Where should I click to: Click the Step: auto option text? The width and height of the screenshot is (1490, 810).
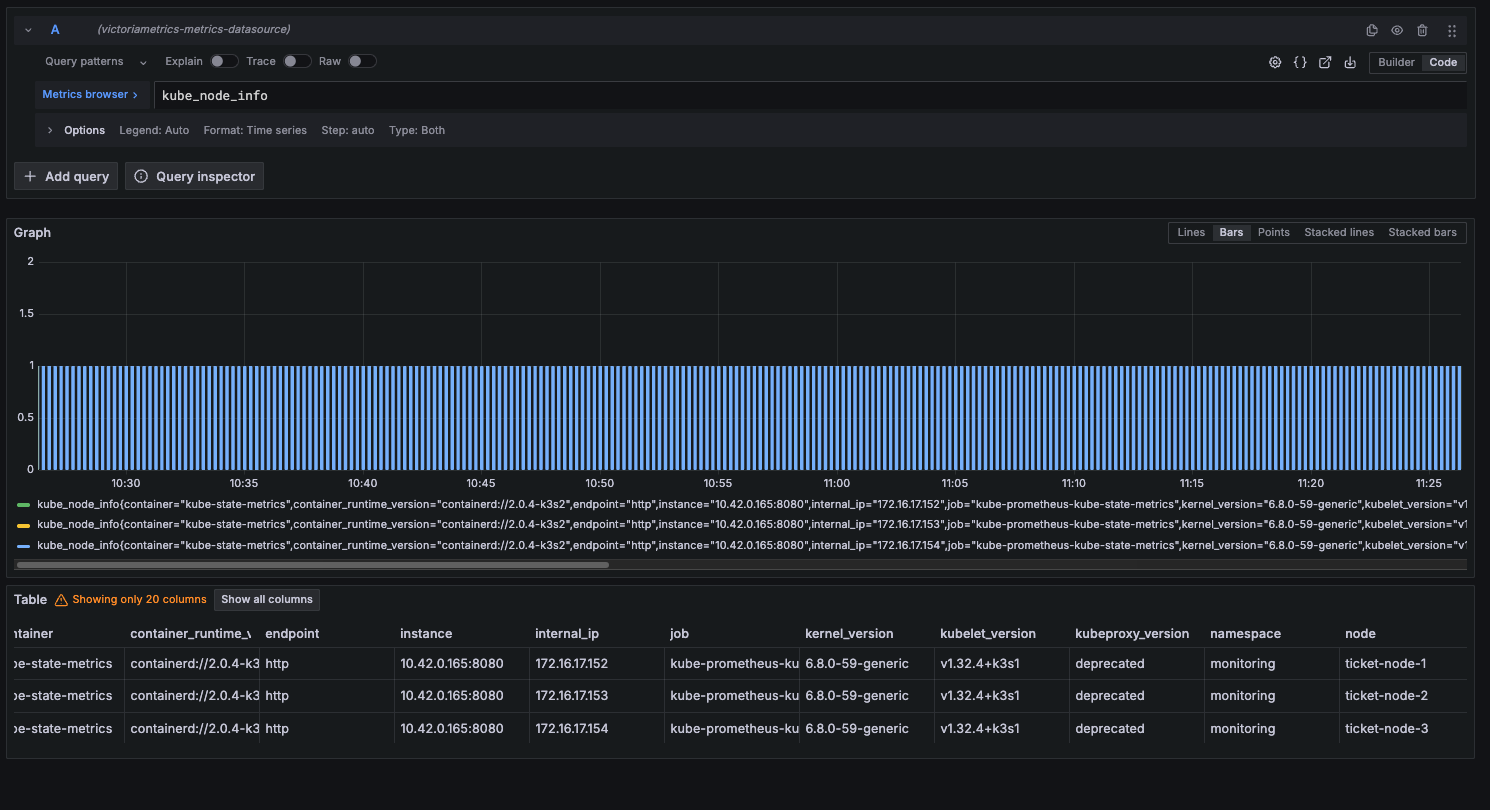coord(348,130)
